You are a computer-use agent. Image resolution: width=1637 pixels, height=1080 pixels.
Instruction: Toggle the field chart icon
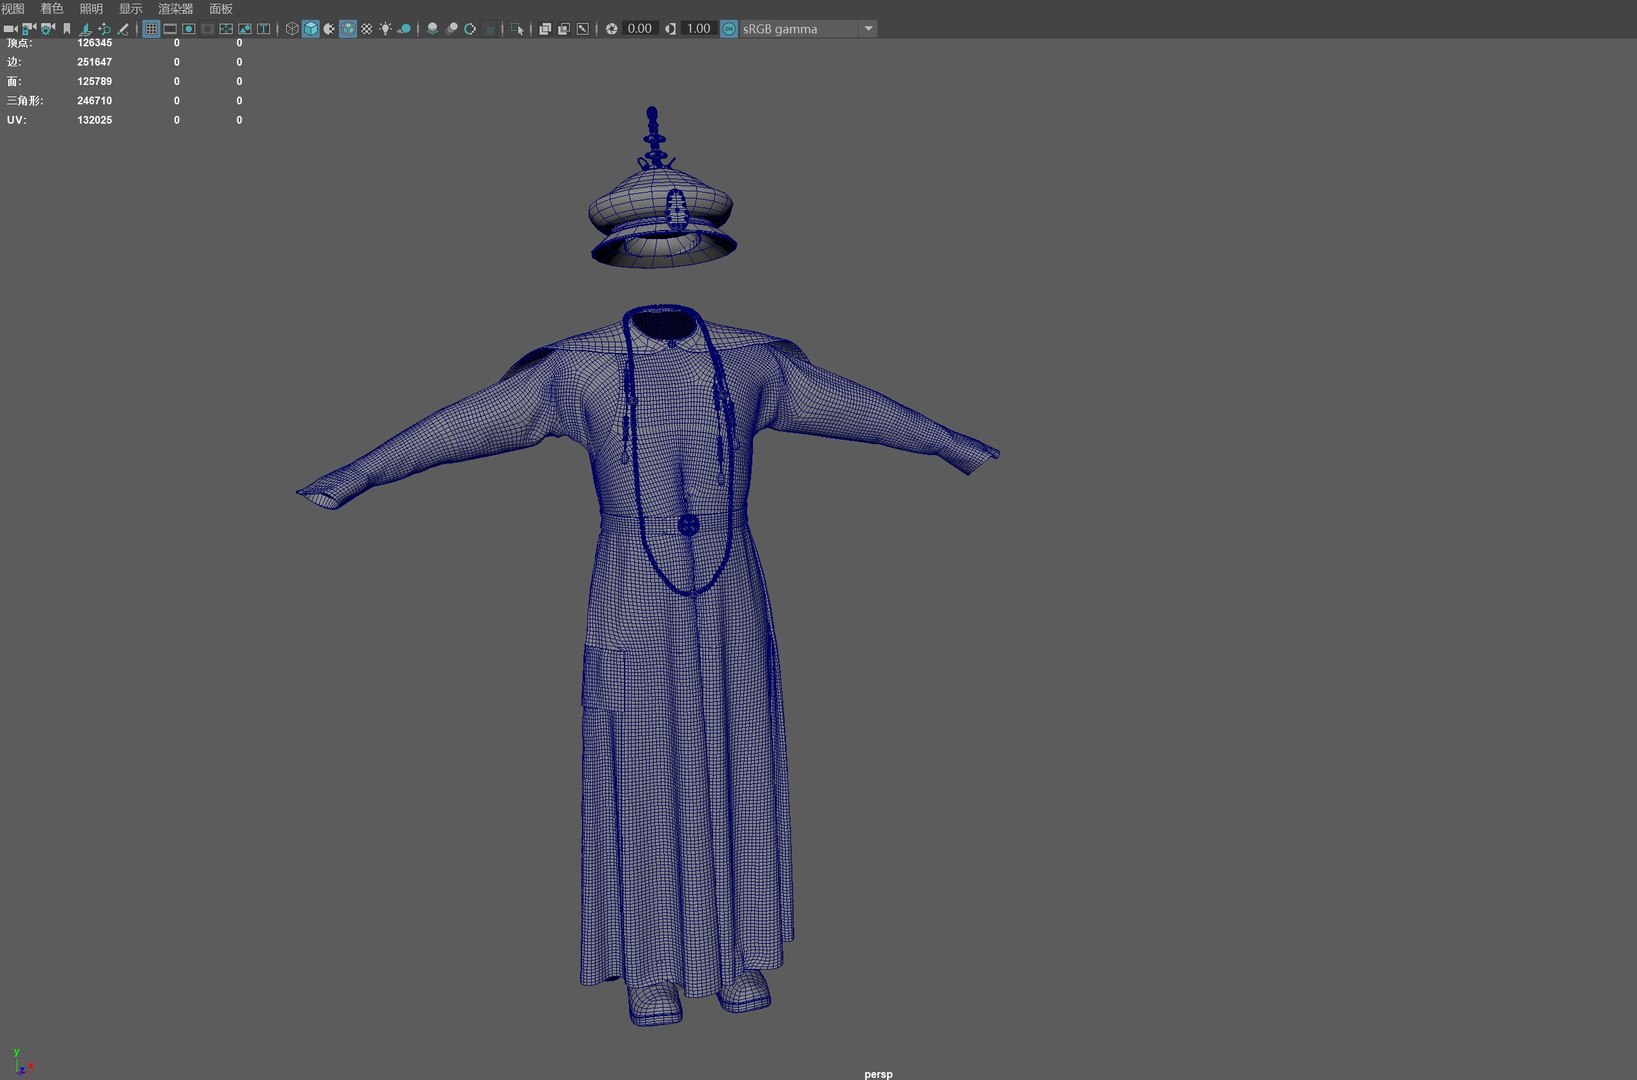click(x=226, y=29)
